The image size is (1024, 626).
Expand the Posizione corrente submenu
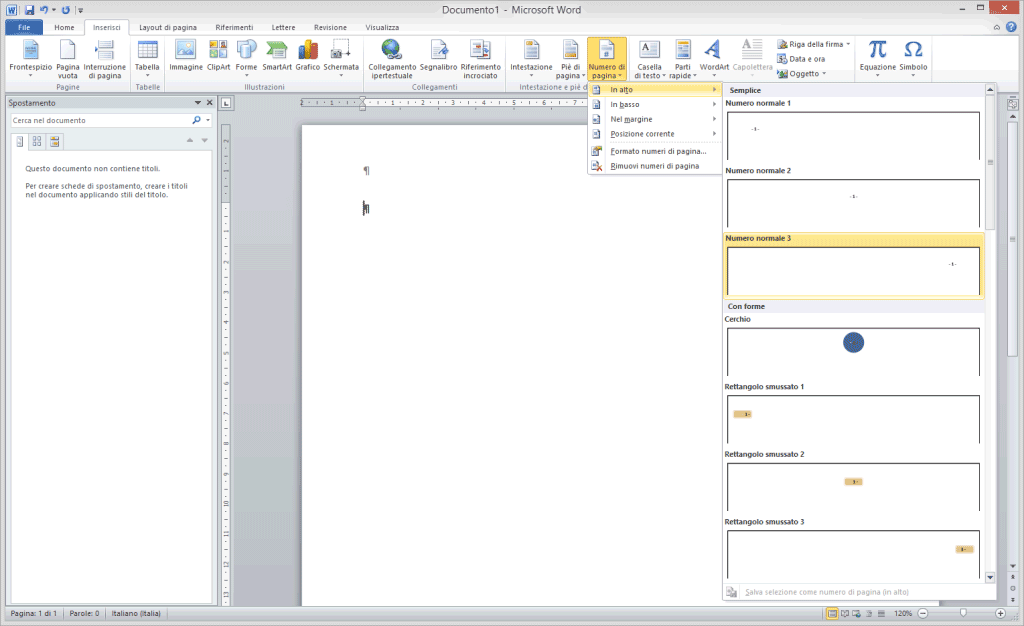[x=654, y=134]
